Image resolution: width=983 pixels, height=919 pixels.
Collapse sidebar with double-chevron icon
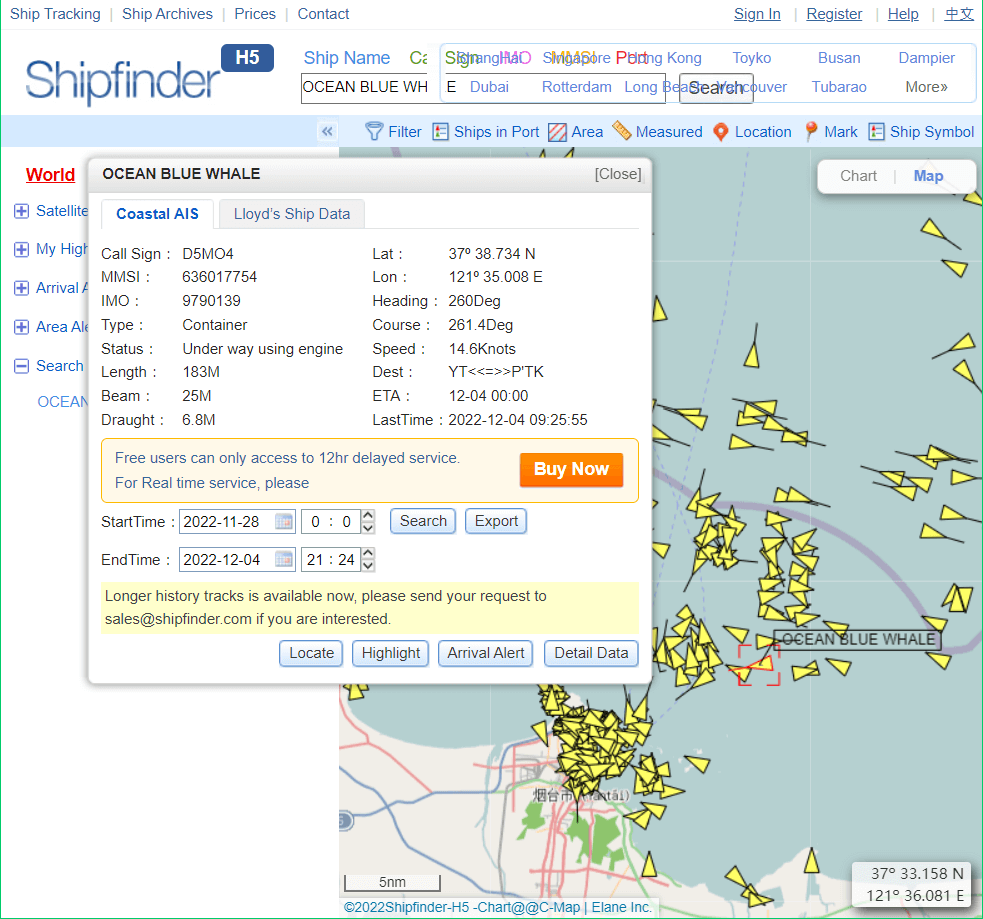pyautogui.click(x=327, y=132)
